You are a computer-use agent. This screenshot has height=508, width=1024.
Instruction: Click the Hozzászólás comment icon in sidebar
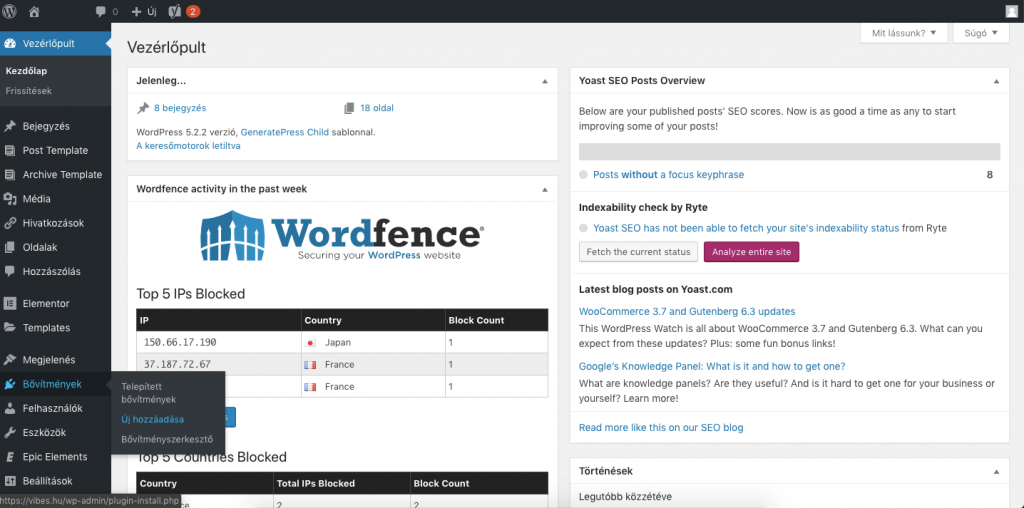pyautogui.click(x=10, y=272)
